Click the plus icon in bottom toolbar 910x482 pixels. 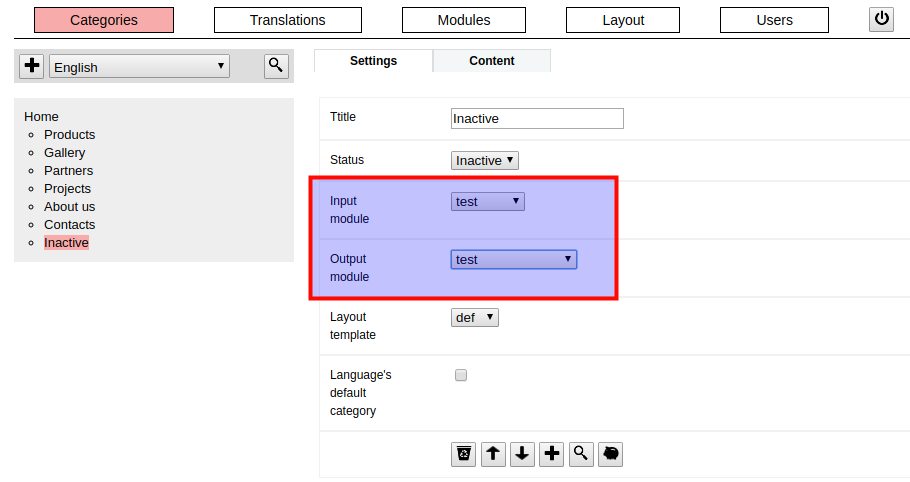552,454
